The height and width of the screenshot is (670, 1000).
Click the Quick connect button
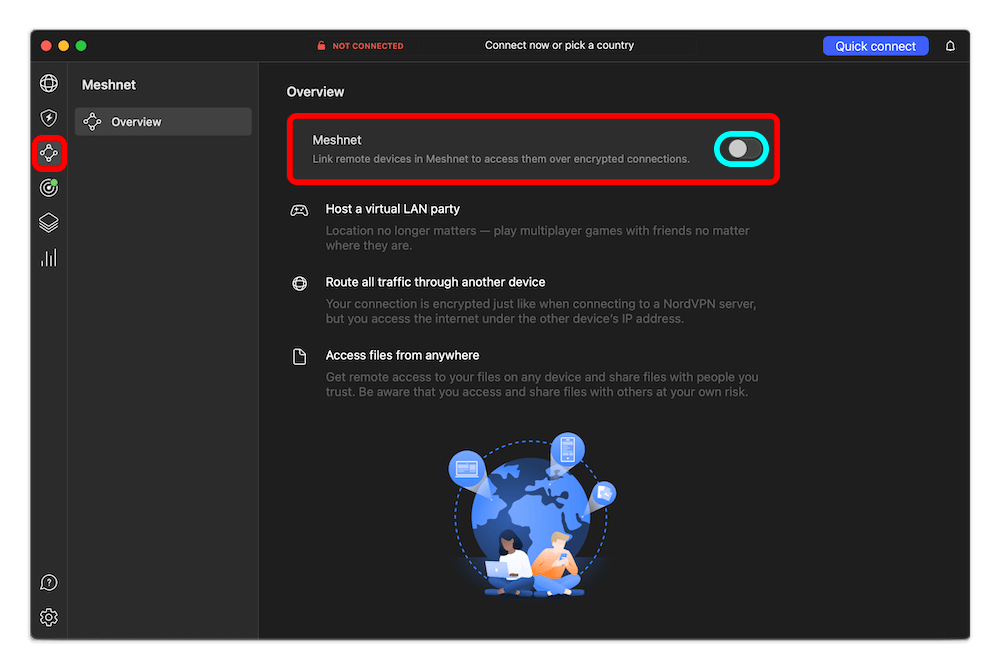coord(875,46)
